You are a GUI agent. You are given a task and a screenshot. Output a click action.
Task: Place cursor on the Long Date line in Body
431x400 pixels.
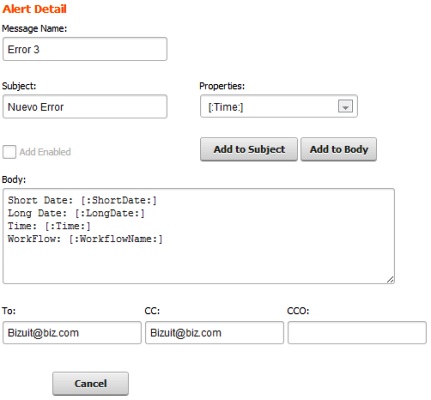(76, 213)
